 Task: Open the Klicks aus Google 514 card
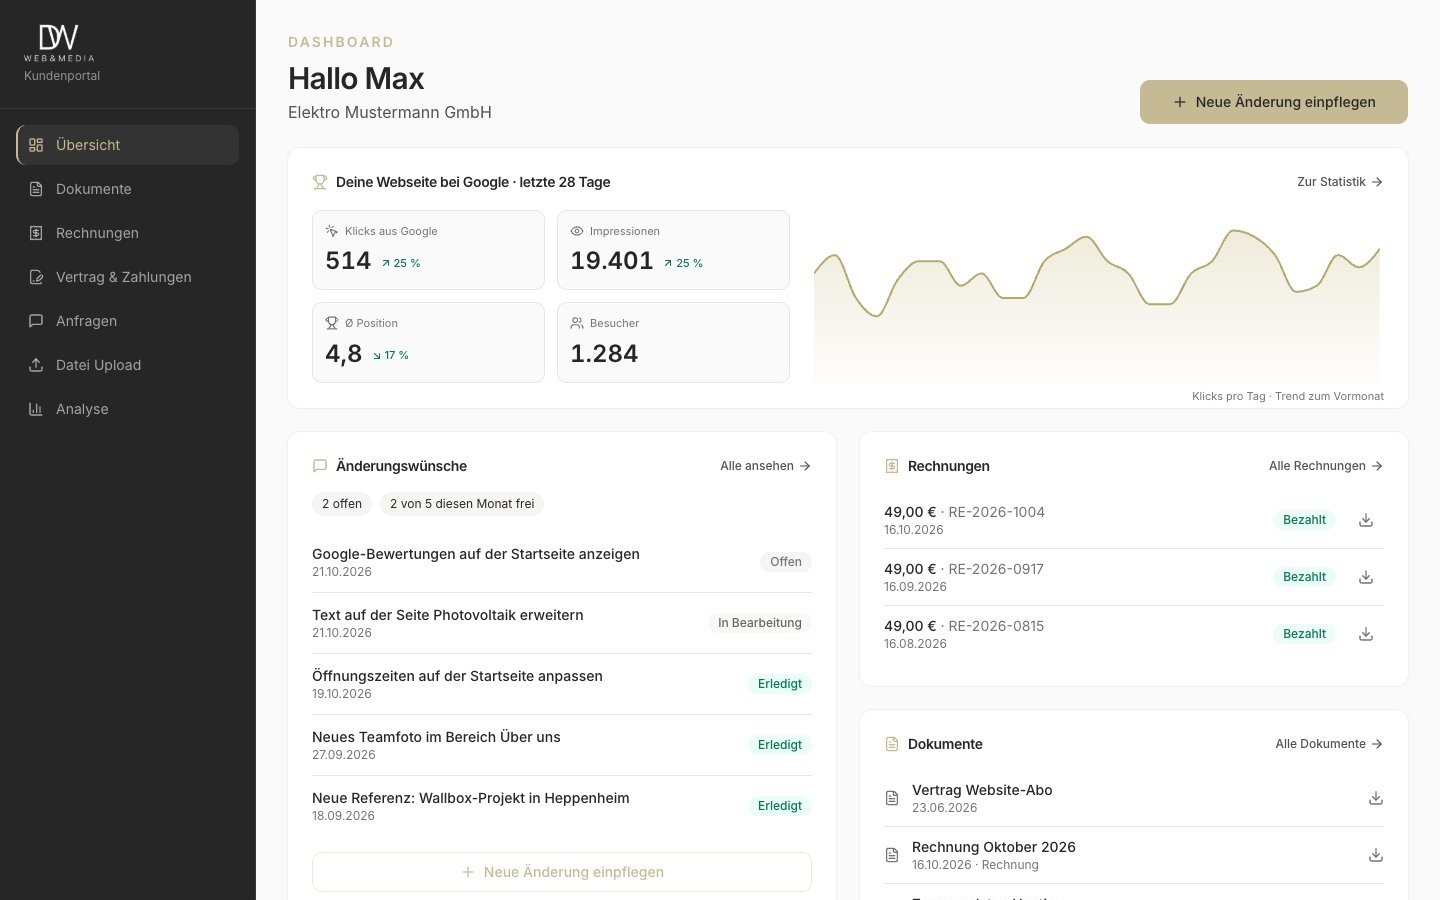click(x=428, y=250)
